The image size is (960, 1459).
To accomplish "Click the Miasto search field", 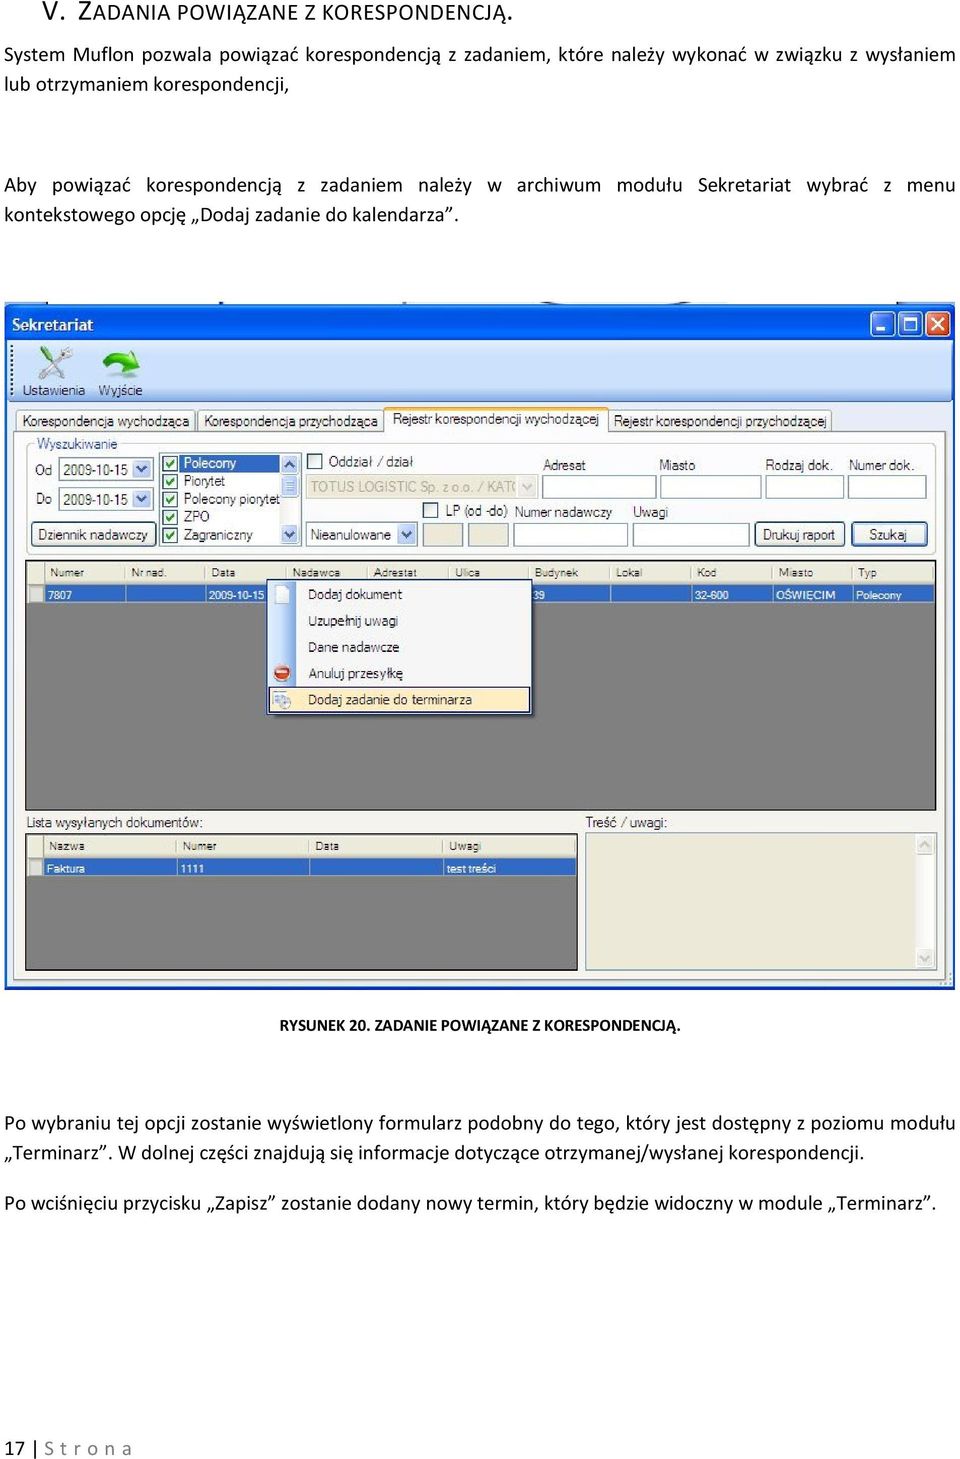I will tap(710, 487).
